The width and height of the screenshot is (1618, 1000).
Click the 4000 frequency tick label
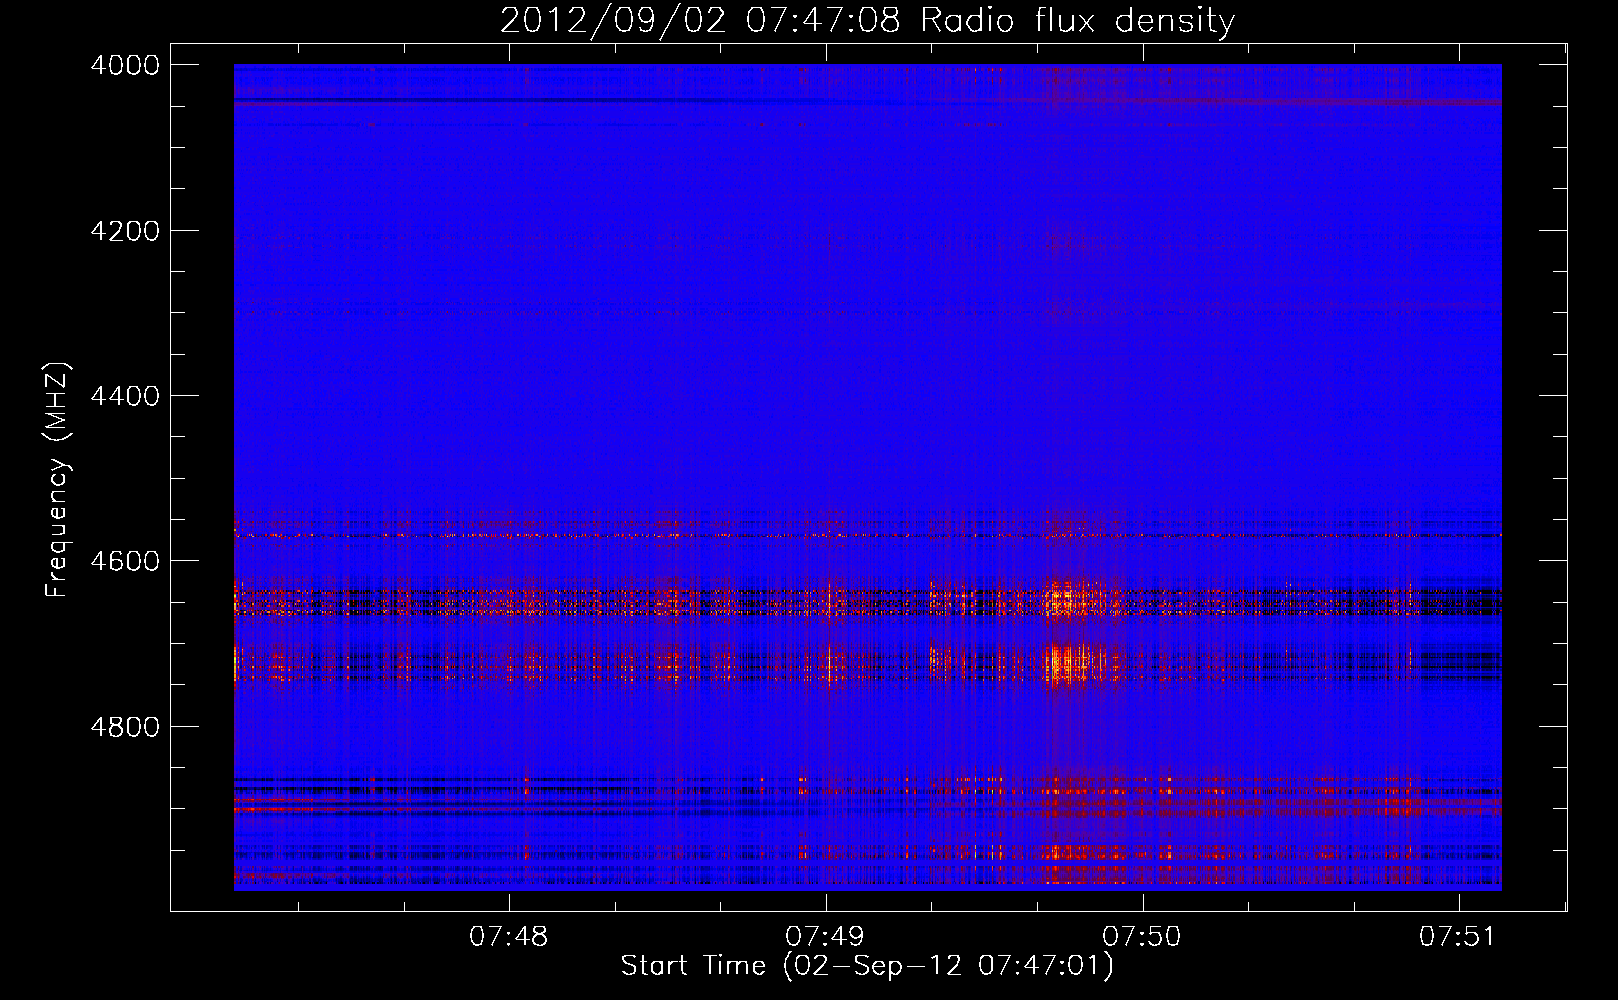point(125,65)
